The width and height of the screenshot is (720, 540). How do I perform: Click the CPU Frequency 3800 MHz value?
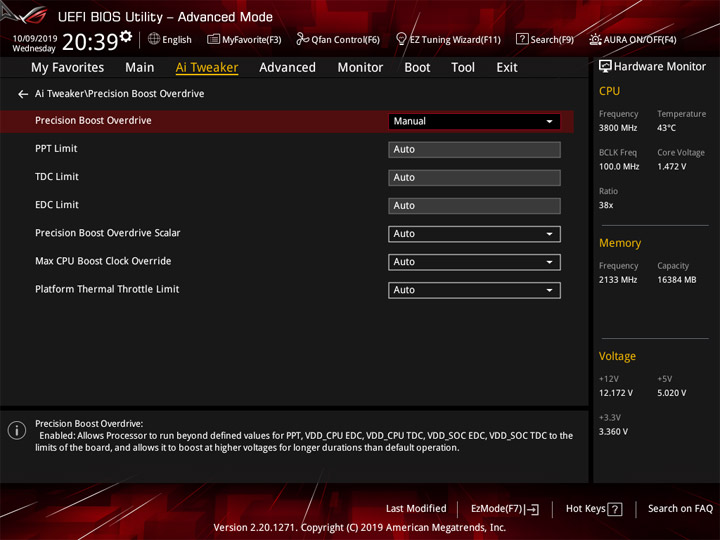pos(618,128)
